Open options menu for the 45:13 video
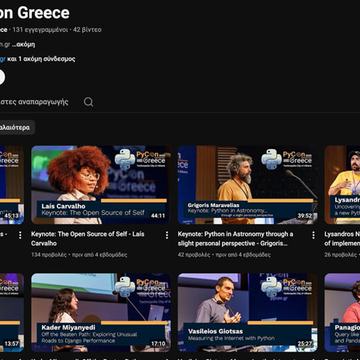This screenshot has height=360, width=360. 20,235
